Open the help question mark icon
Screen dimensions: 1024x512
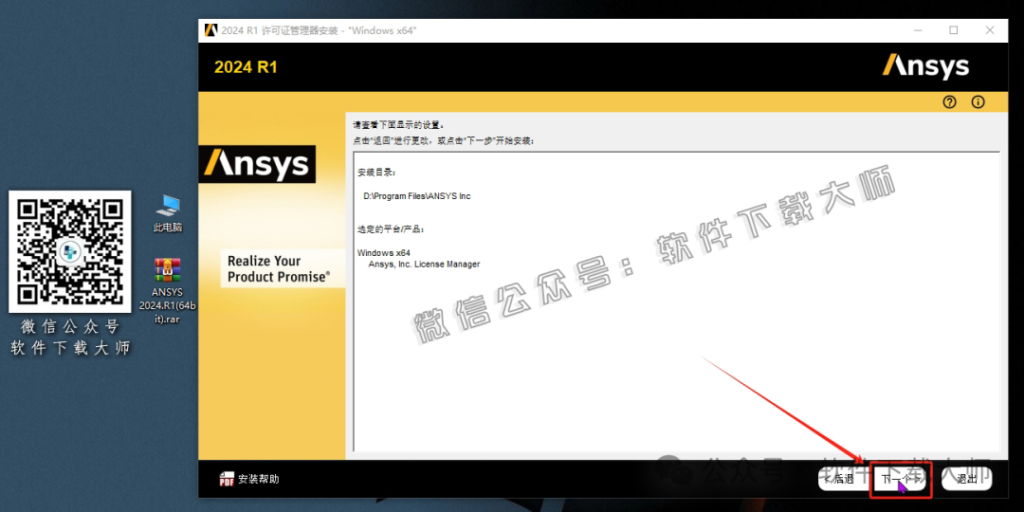click(950, 102)
